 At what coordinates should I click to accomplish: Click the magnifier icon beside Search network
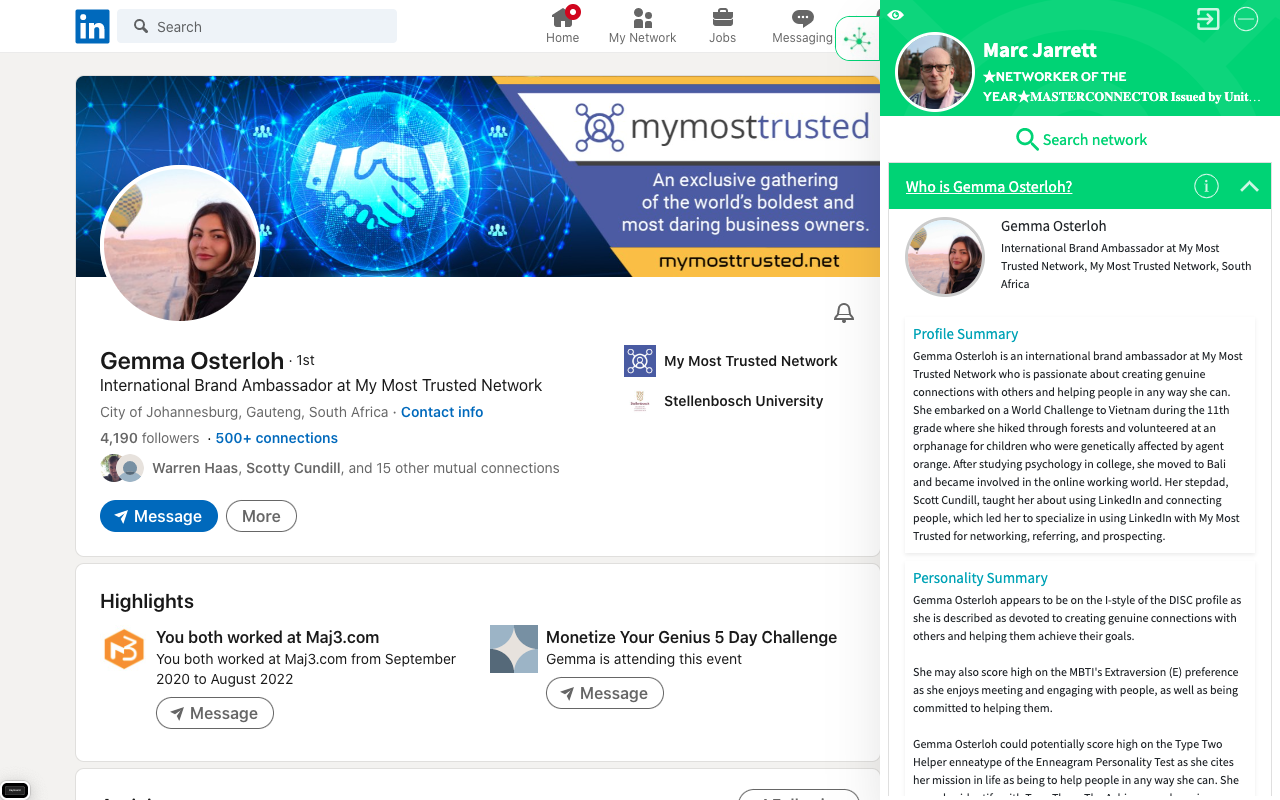click(x=1027, y=140)
